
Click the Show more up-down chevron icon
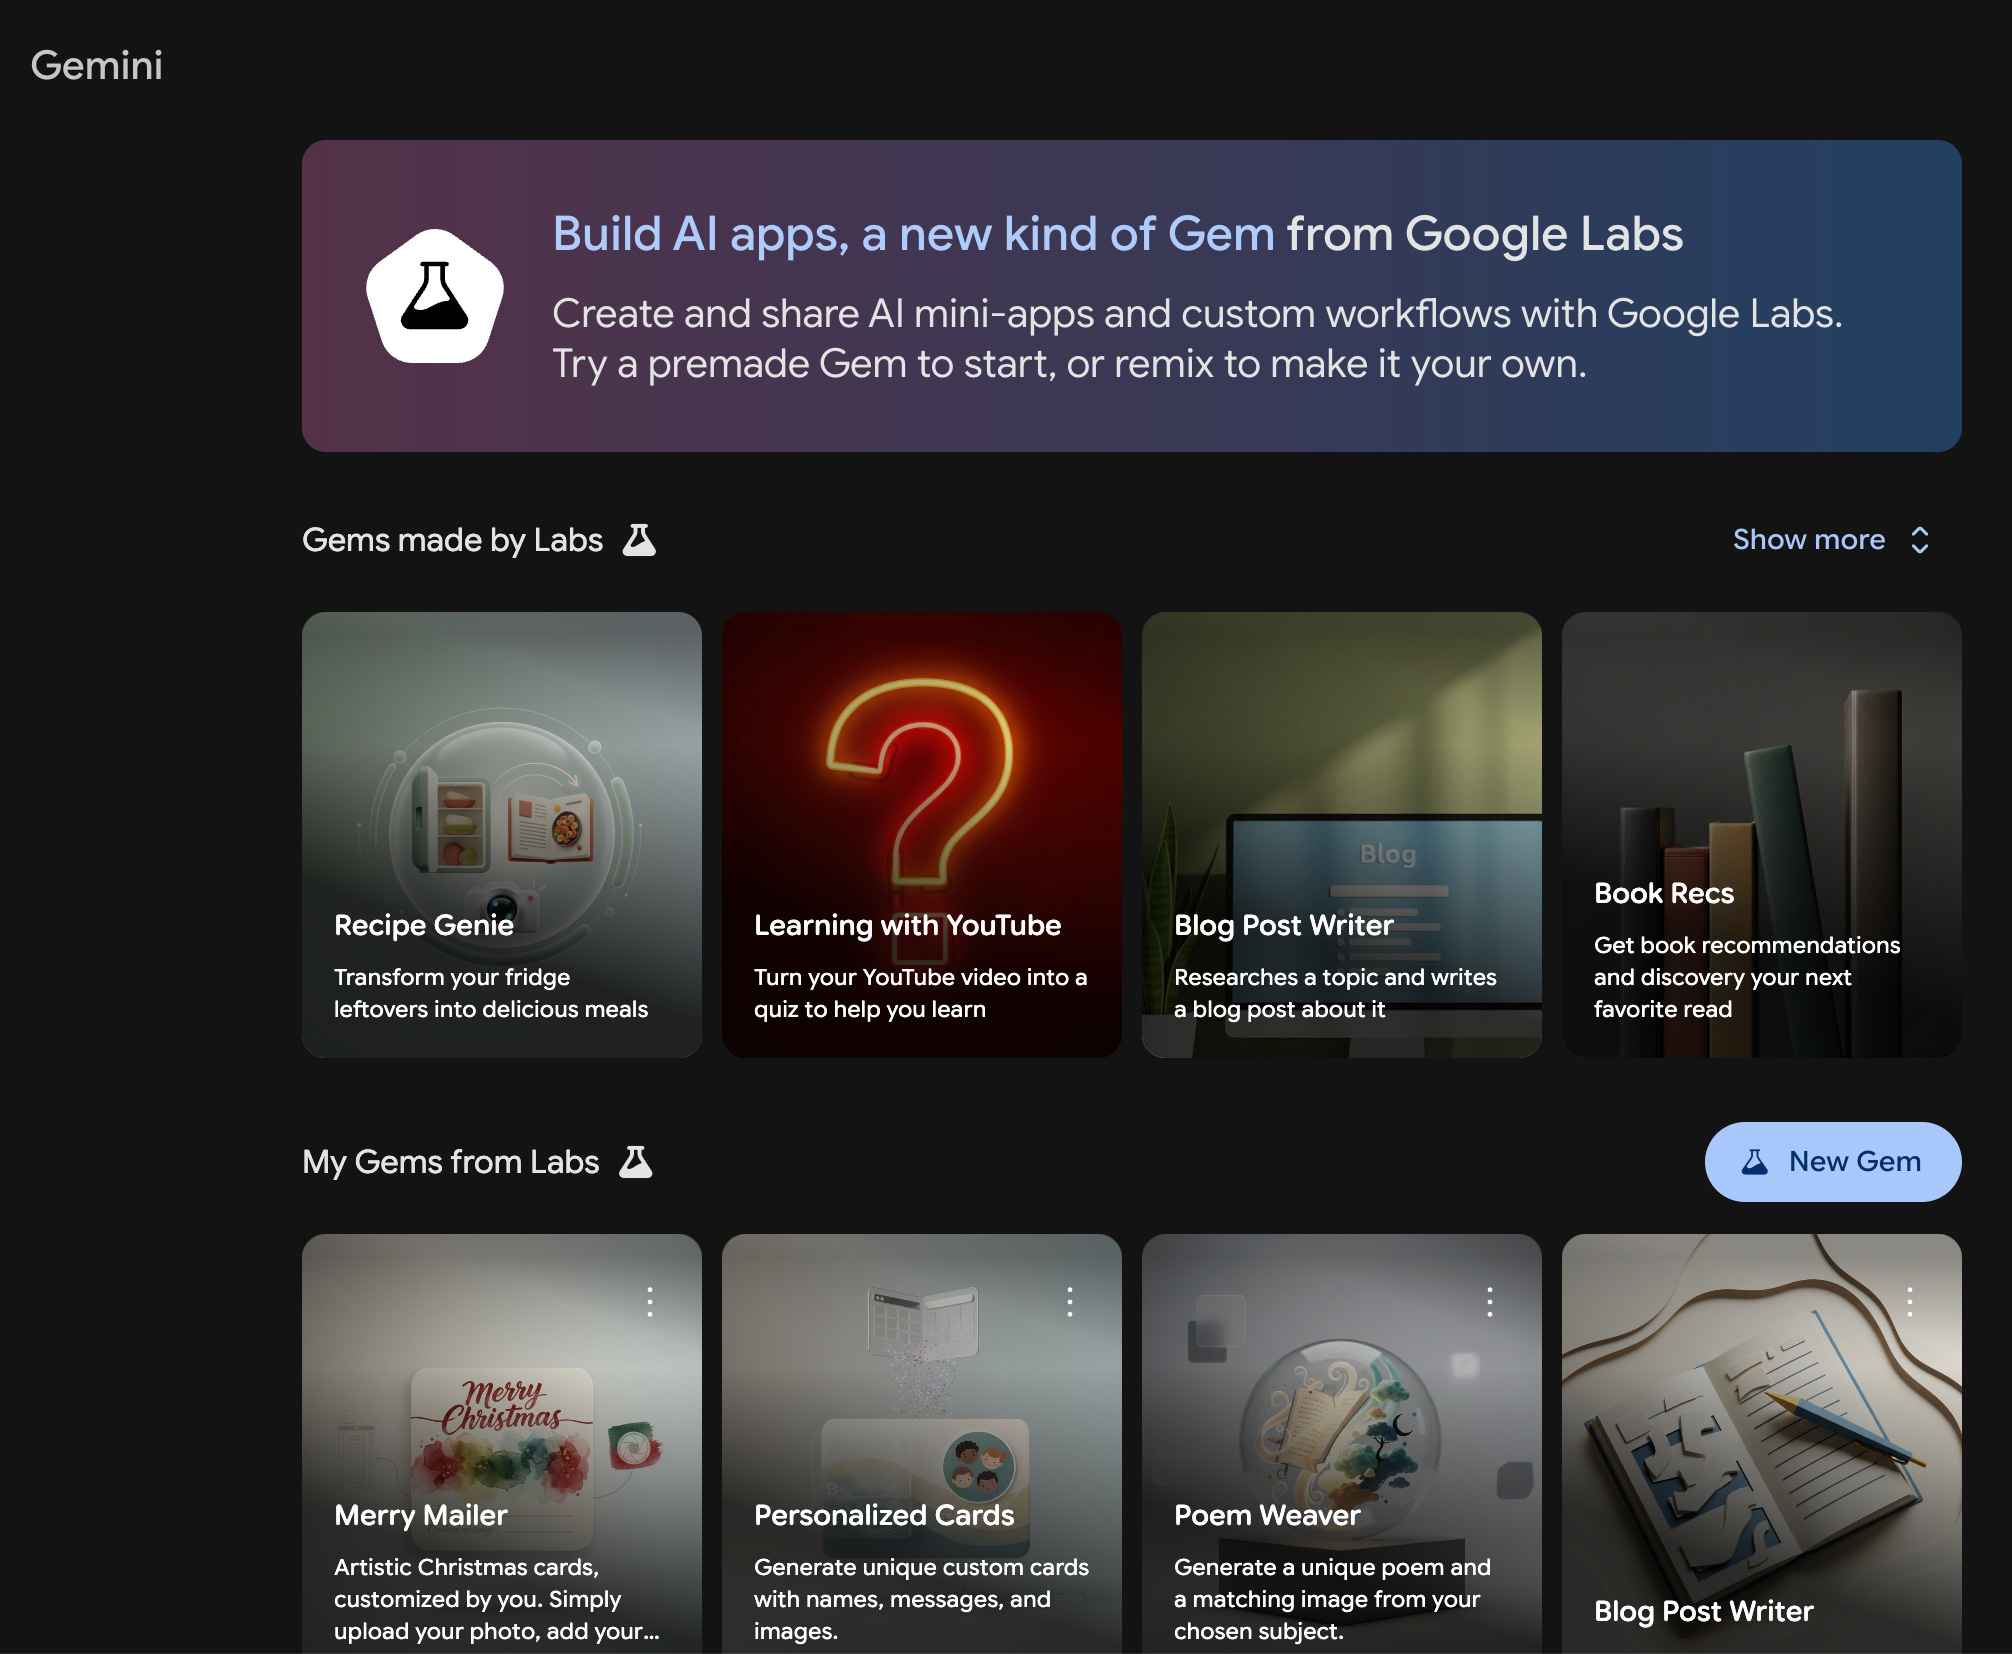click(1919, 540)
